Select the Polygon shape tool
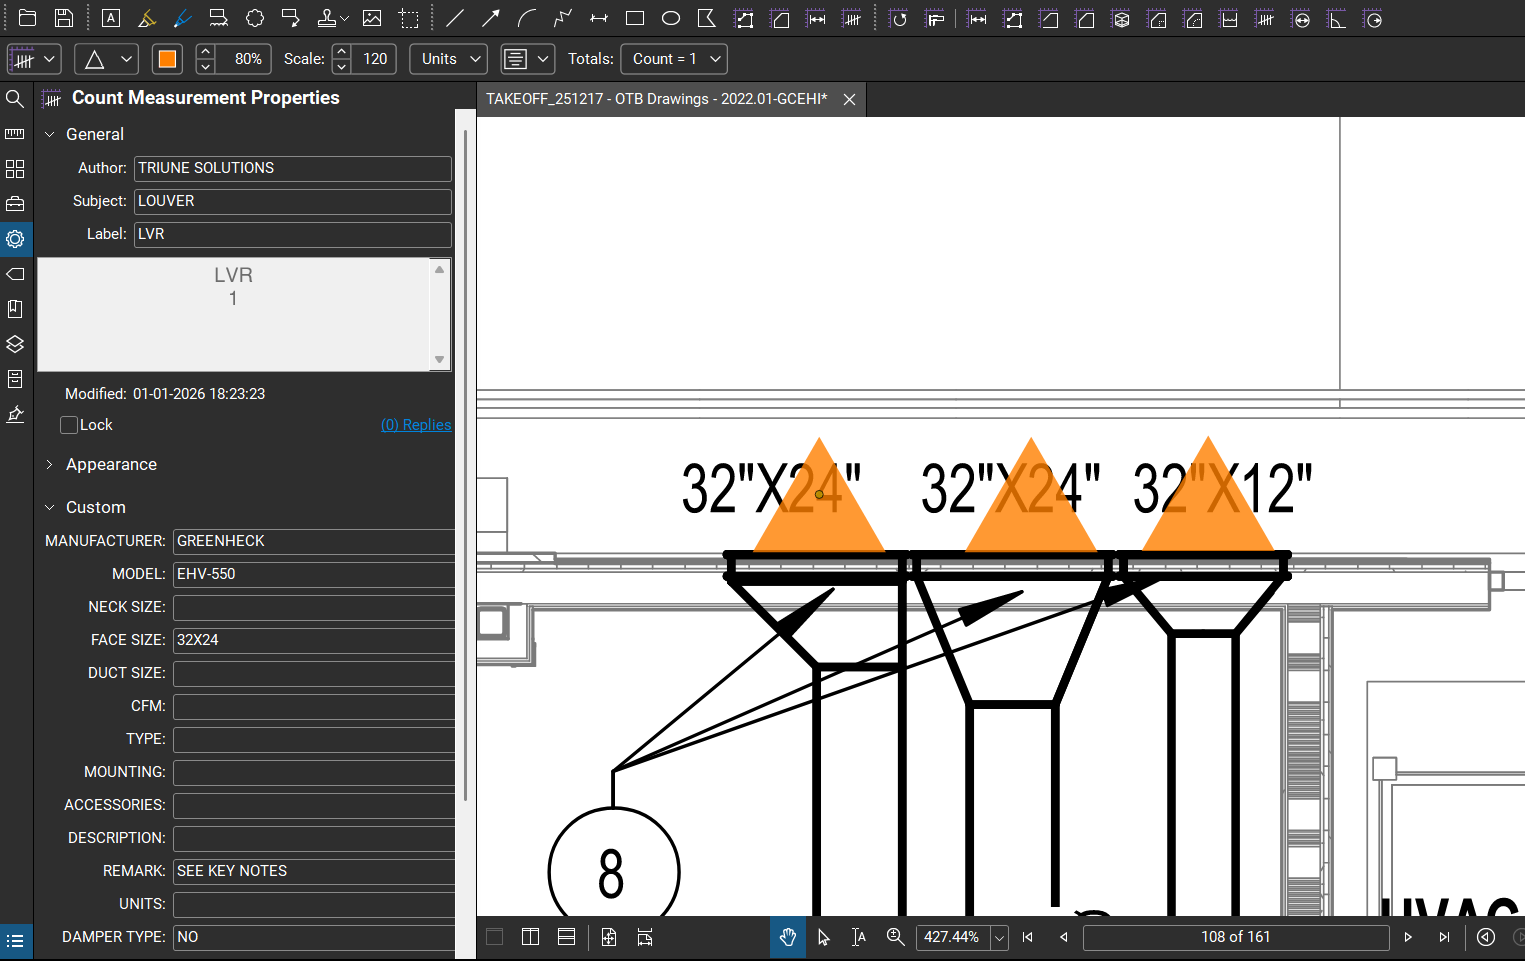 707,18
